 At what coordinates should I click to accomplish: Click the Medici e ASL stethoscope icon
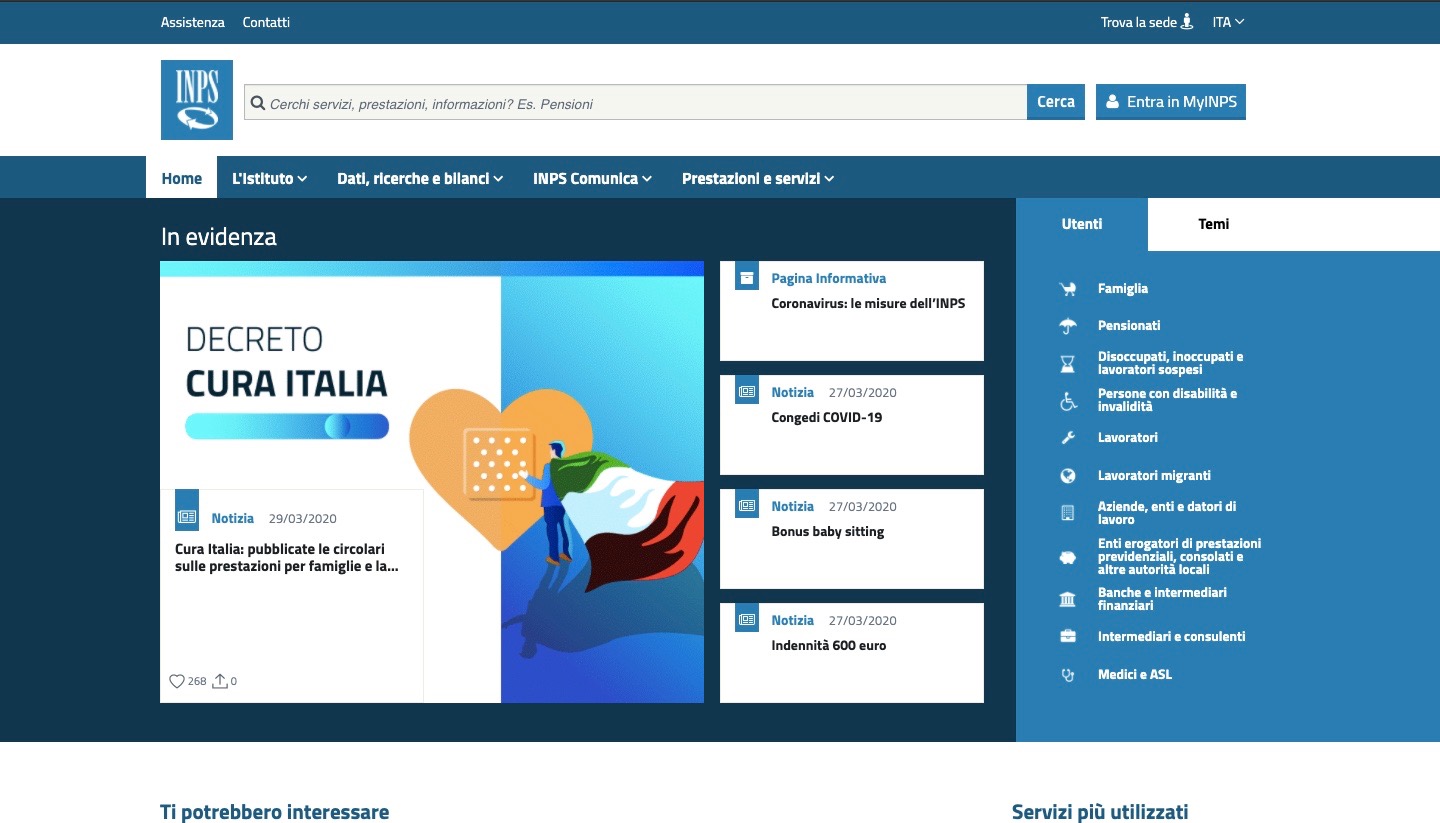click(1068, 675)
